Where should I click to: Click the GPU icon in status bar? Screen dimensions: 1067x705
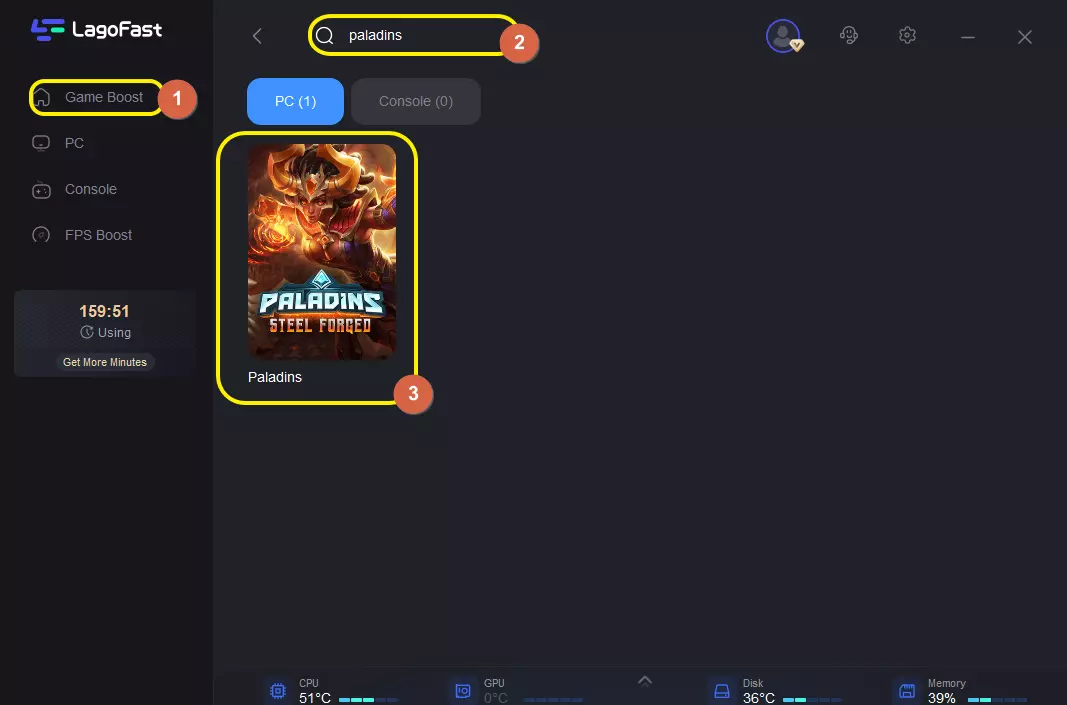463,691
